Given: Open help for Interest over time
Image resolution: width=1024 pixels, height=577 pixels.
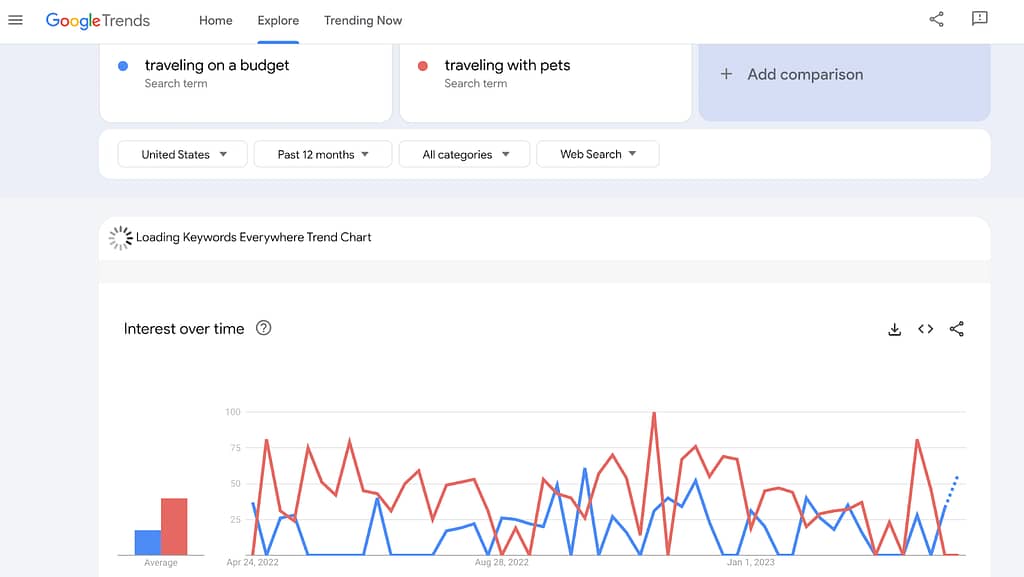Looking at the screenshot, I should click(263, 328).
